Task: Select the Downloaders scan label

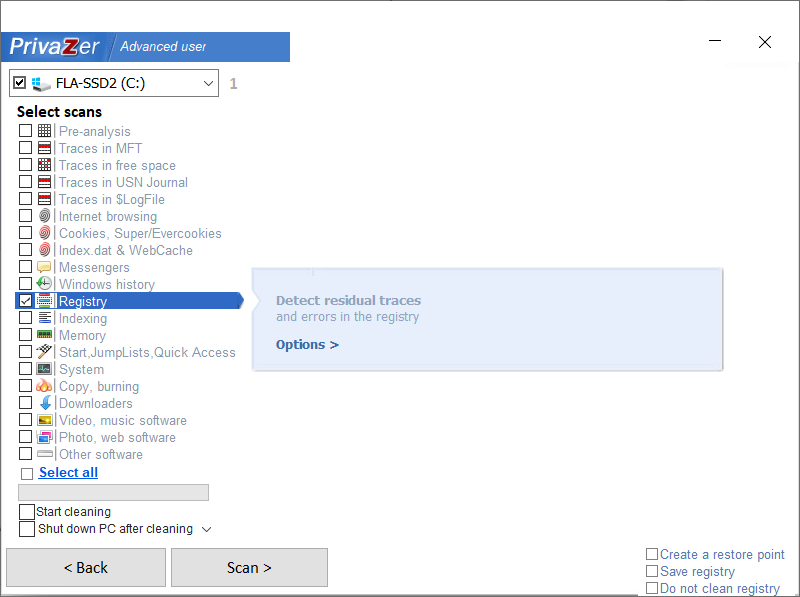Action: [96, 403]
